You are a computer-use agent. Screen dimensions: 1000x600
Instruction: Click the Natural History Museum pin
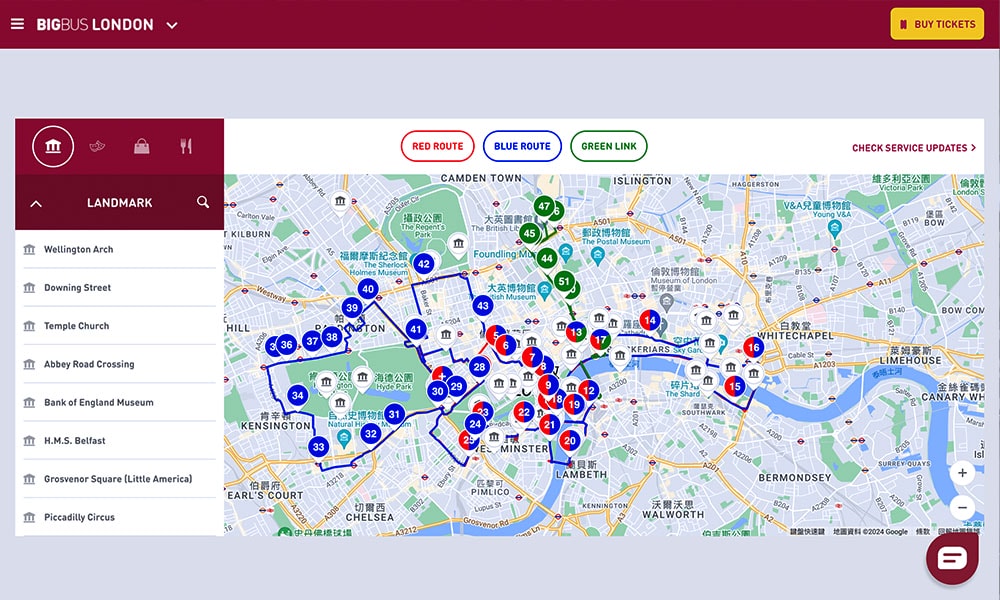point(344,437)
